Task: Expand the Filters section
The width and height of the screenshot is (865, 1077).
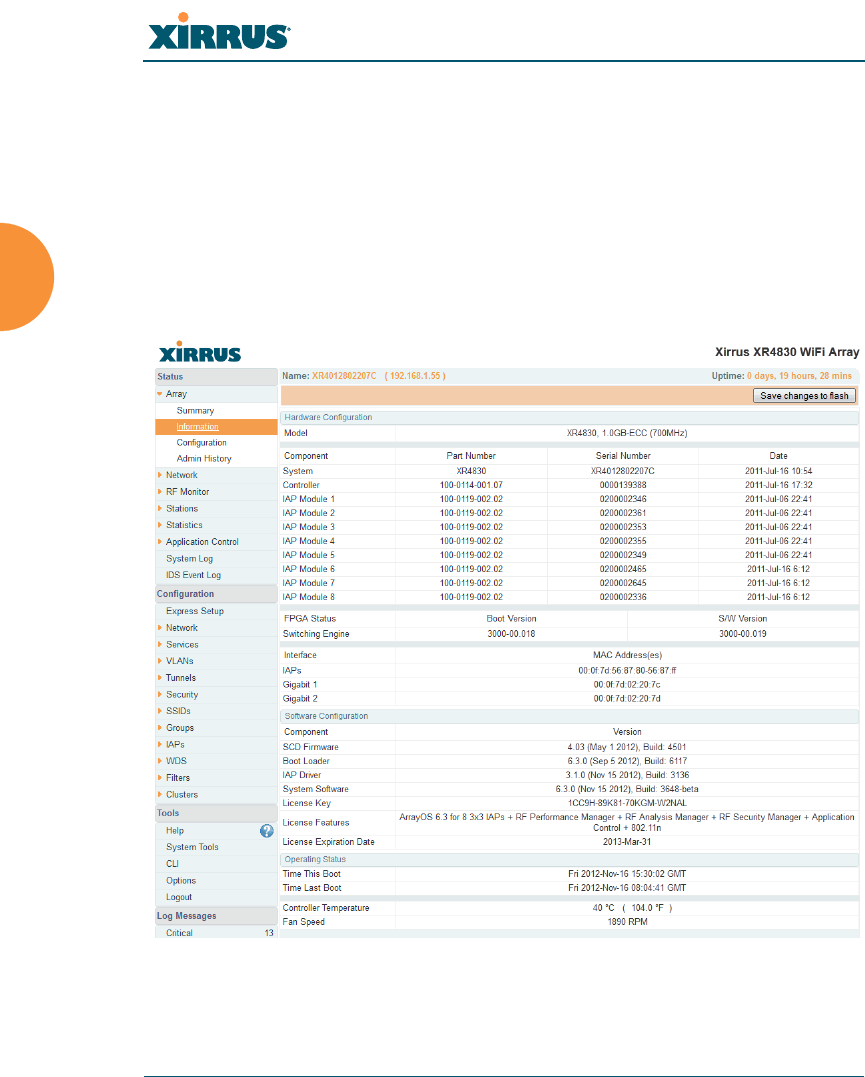Action: pos(159,778)
